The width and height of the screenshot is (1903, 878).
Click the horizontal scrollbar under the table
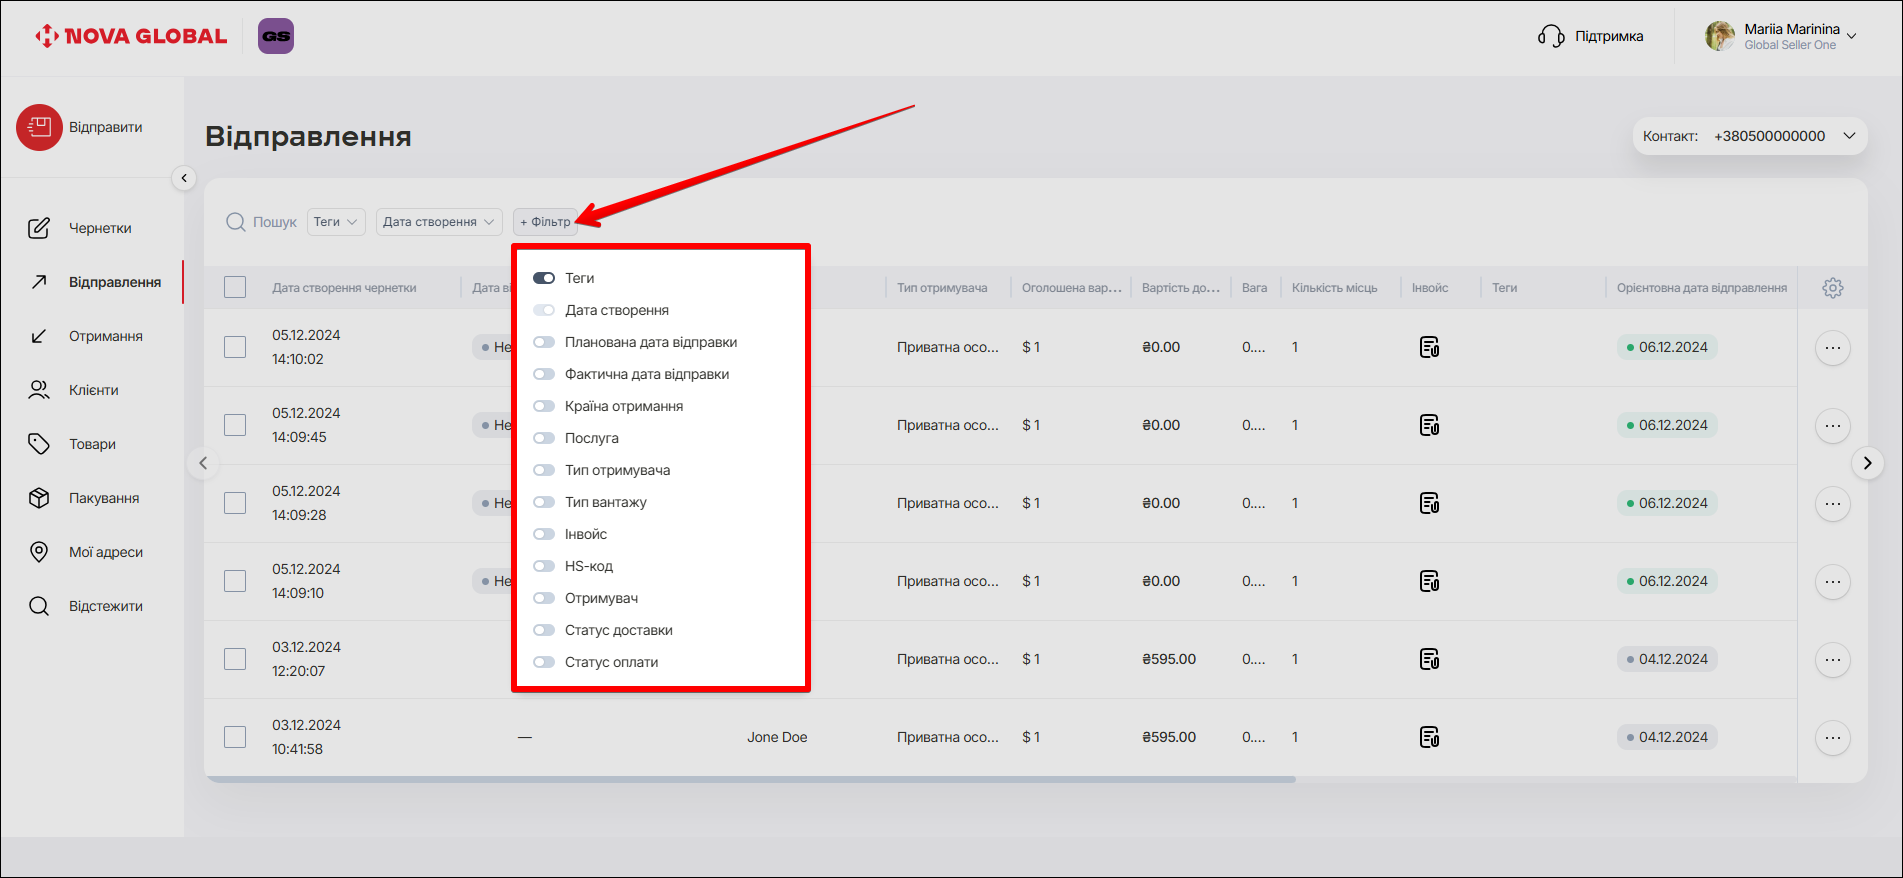pos(750,779)
